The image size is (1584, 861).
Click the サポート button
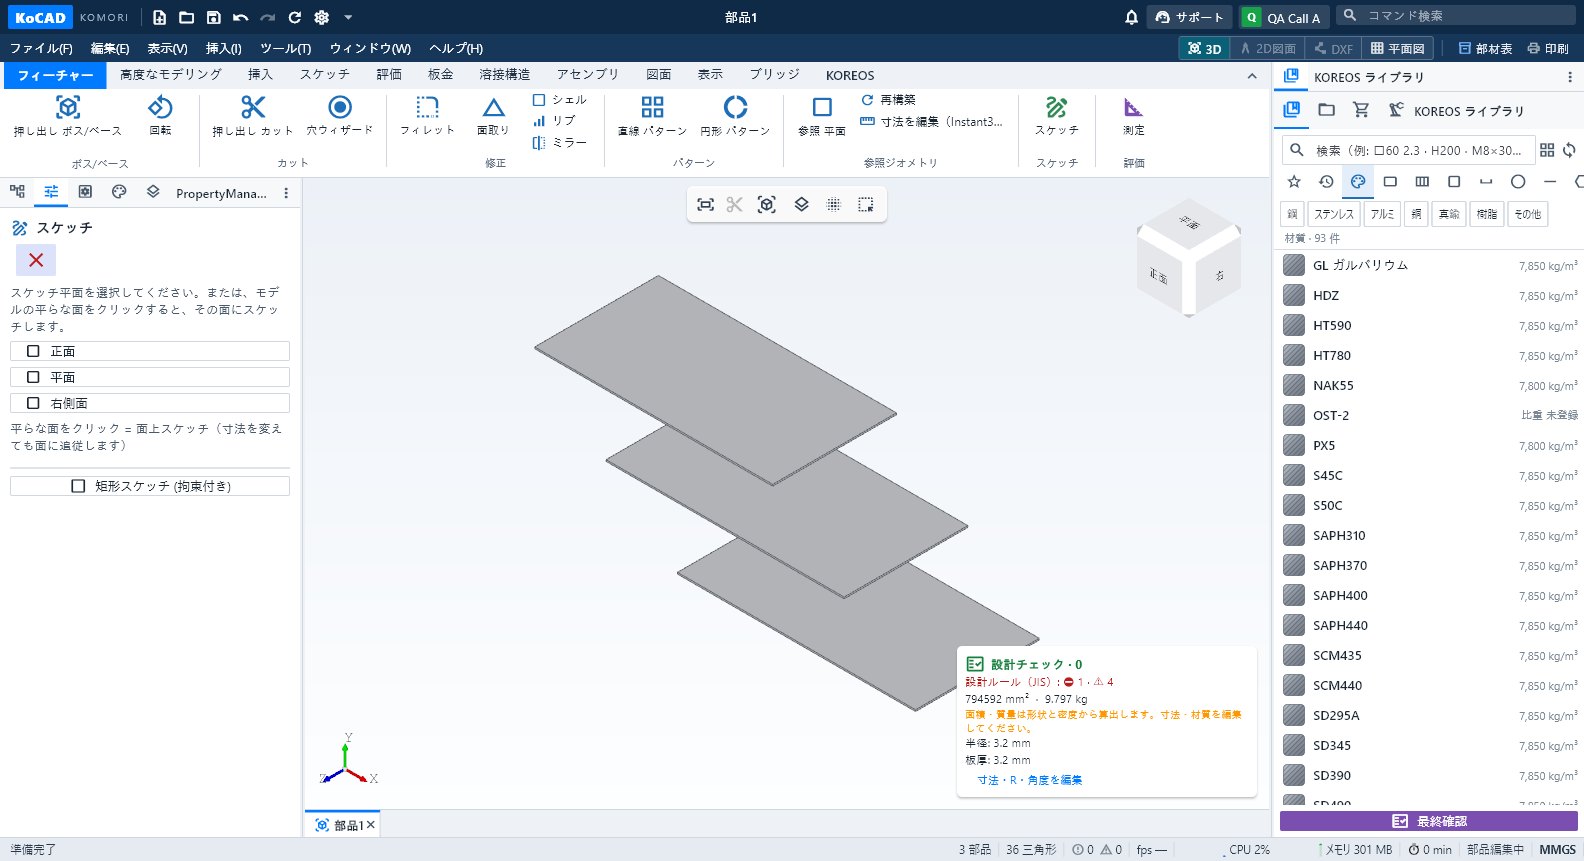point(1189,17)
